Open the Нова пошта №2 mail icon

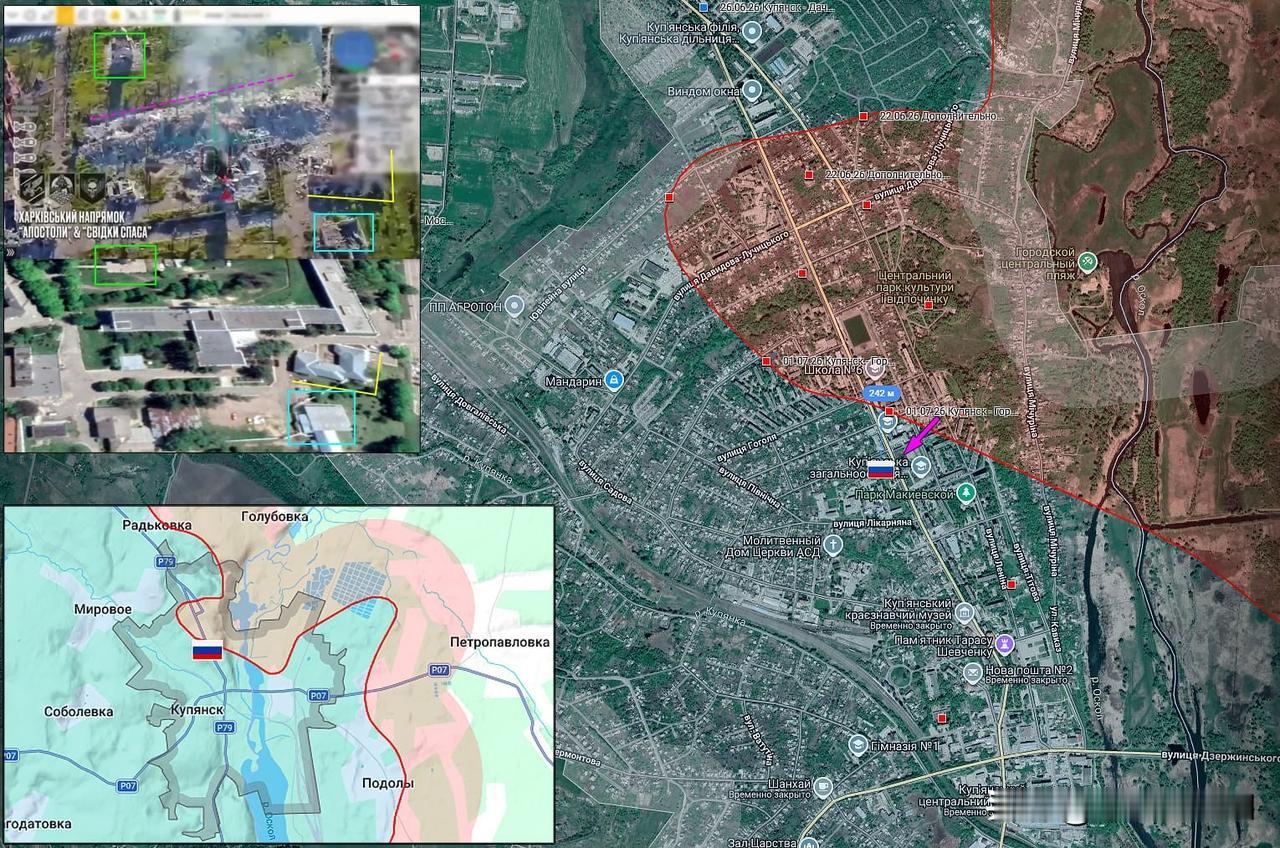972,673
